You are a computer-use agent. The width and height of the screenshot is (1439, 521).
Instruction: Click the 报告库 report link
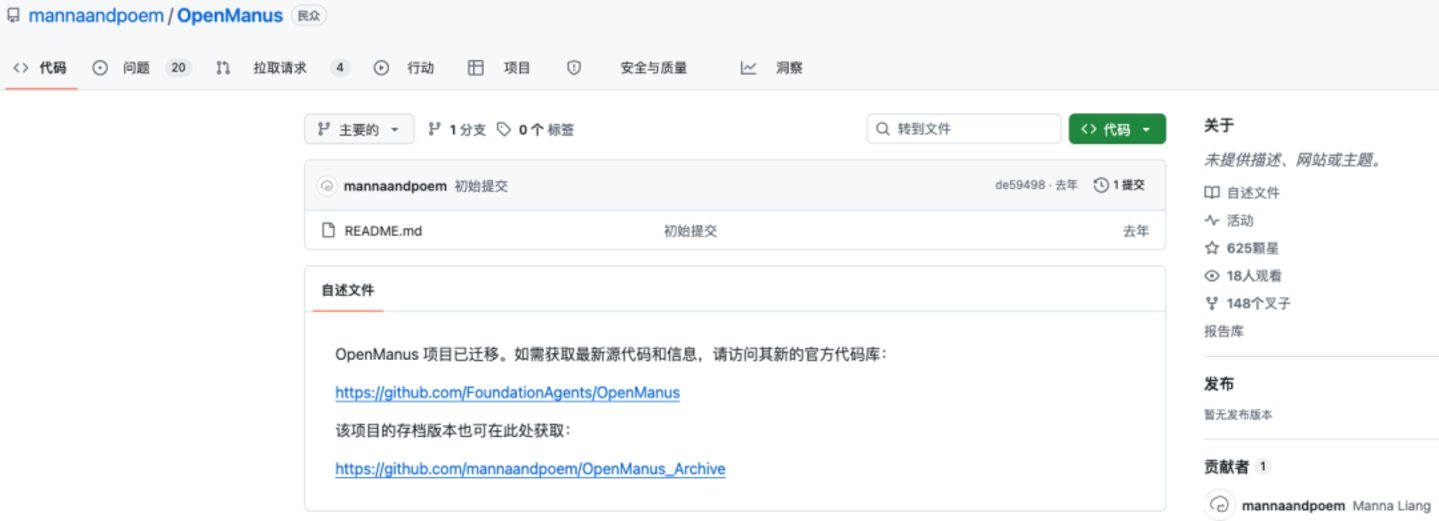1224,331
